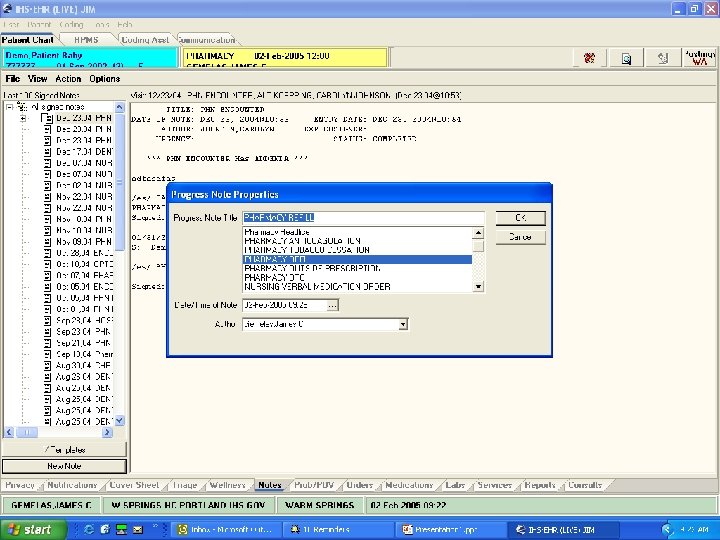The image size is (720, 540).
Task: Switch to the Coding Asst tab
Action: coord(145,40)
